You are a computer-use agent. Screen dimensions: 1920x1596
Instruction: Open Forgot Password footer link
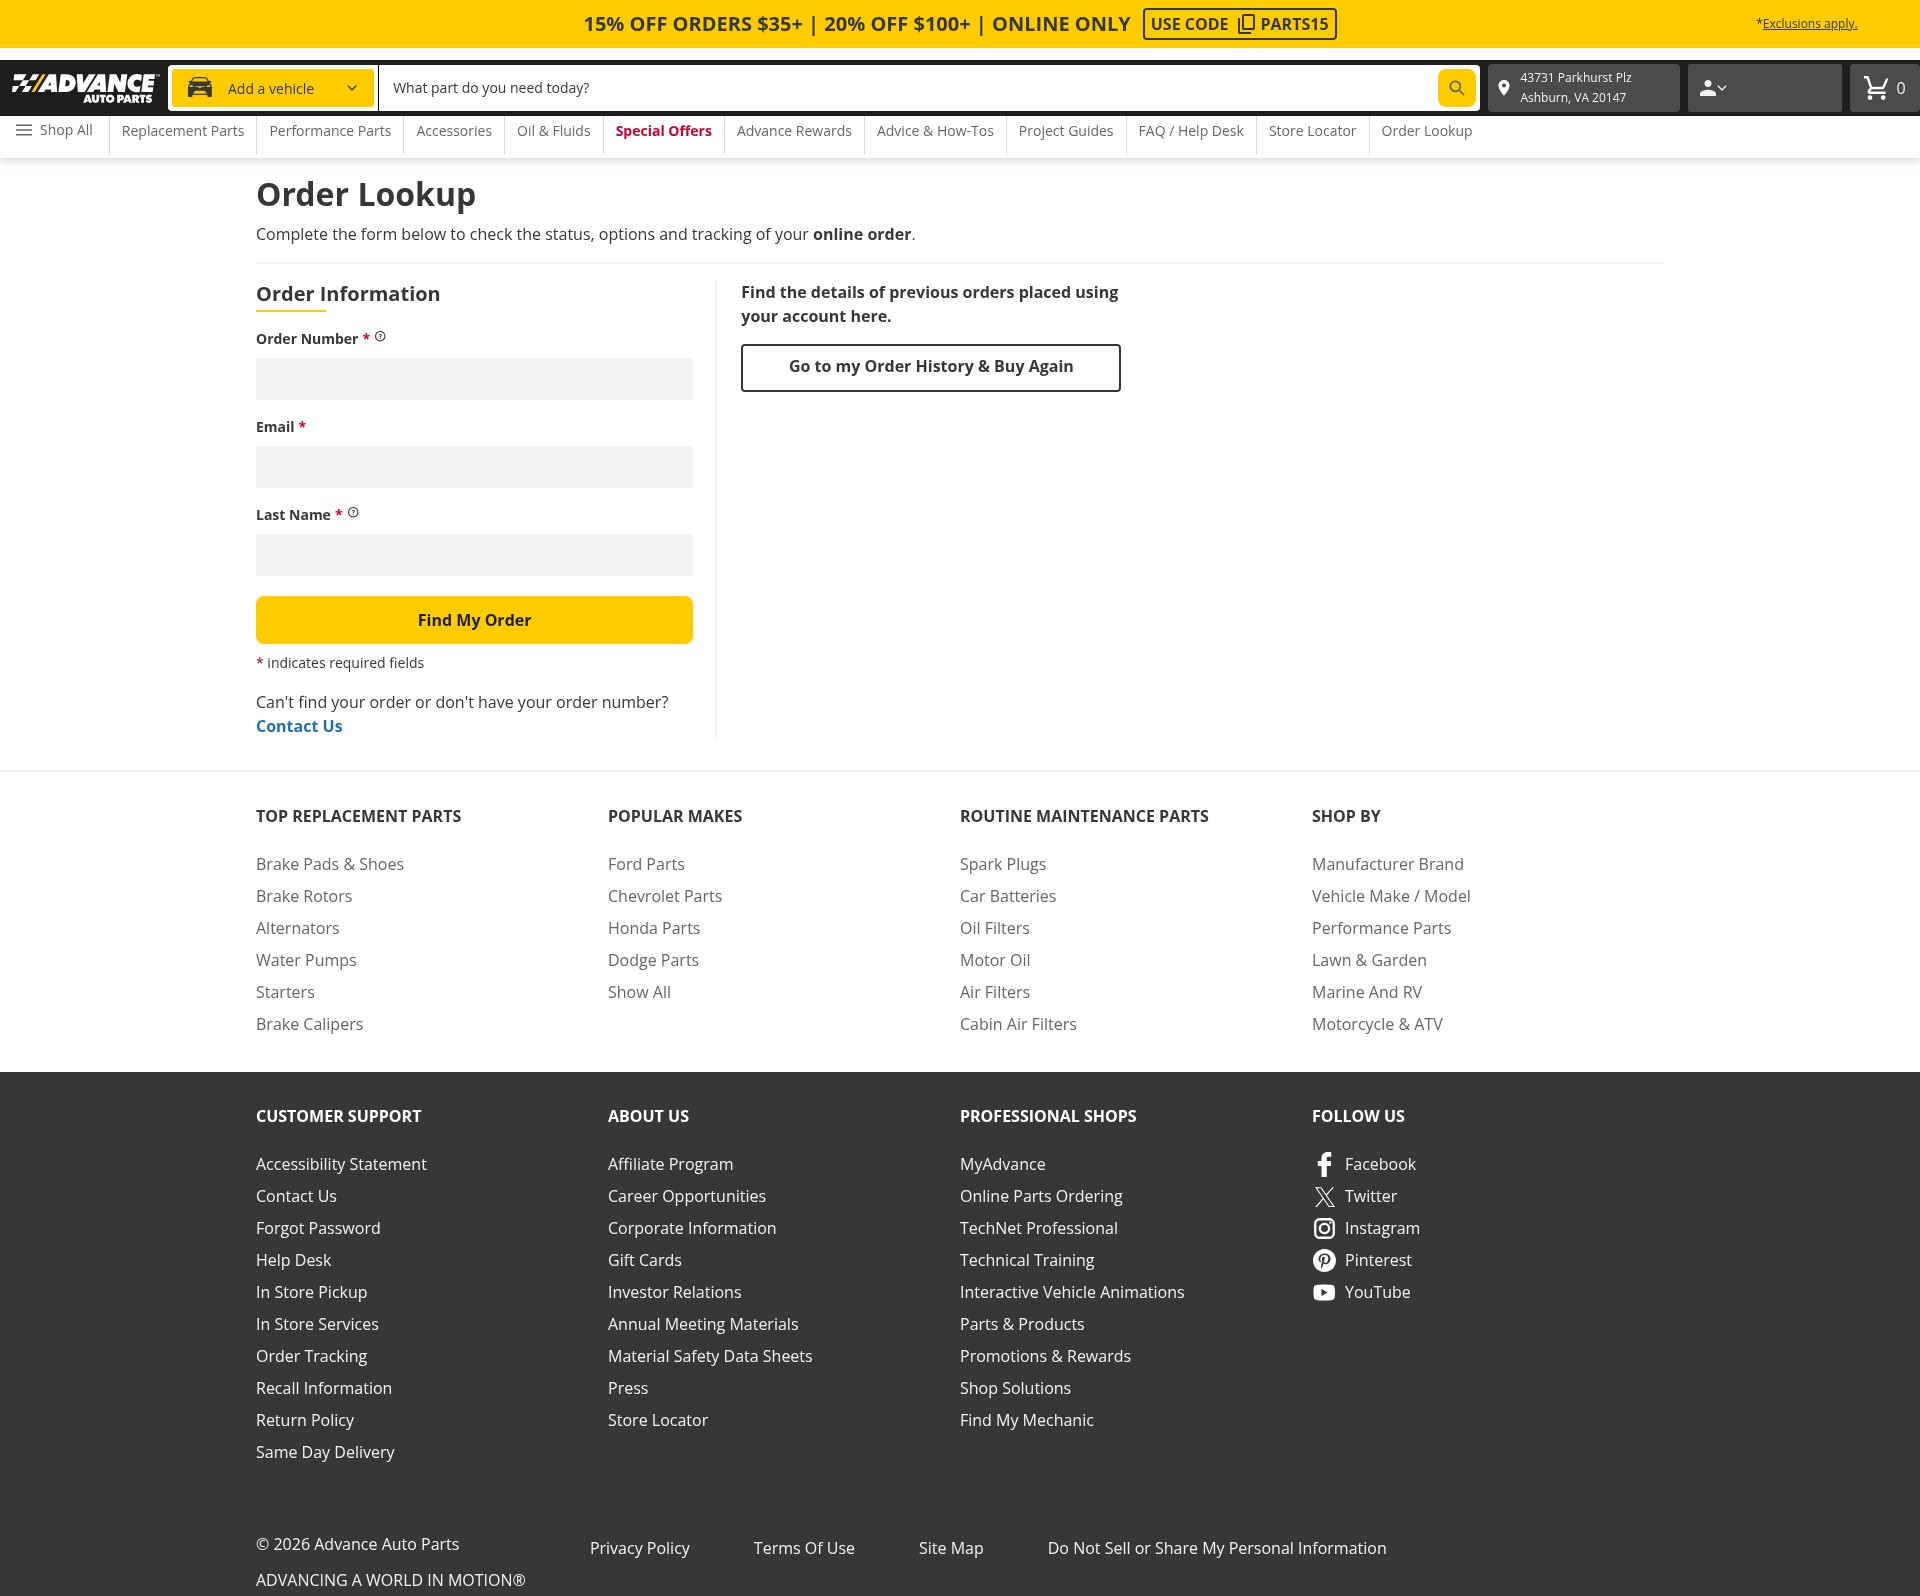tap(318, 1228)
